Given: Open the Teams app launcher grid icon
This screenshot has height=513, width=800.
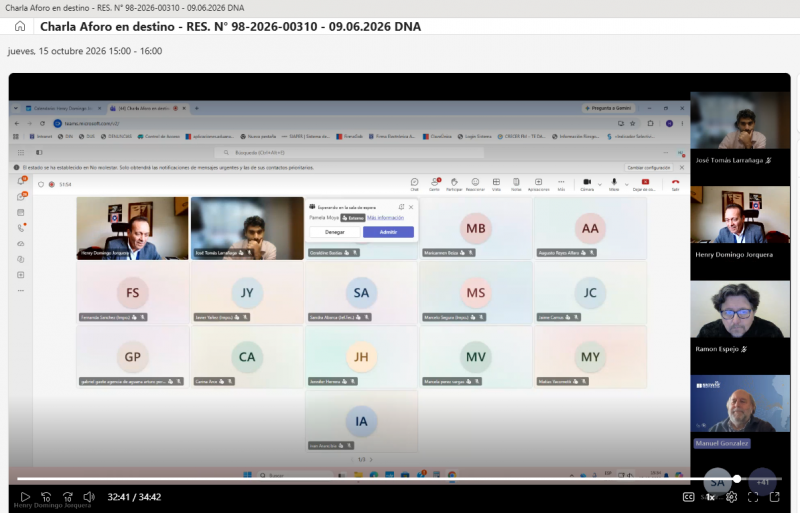Looking at the screenshot, I should pos(21,152).
